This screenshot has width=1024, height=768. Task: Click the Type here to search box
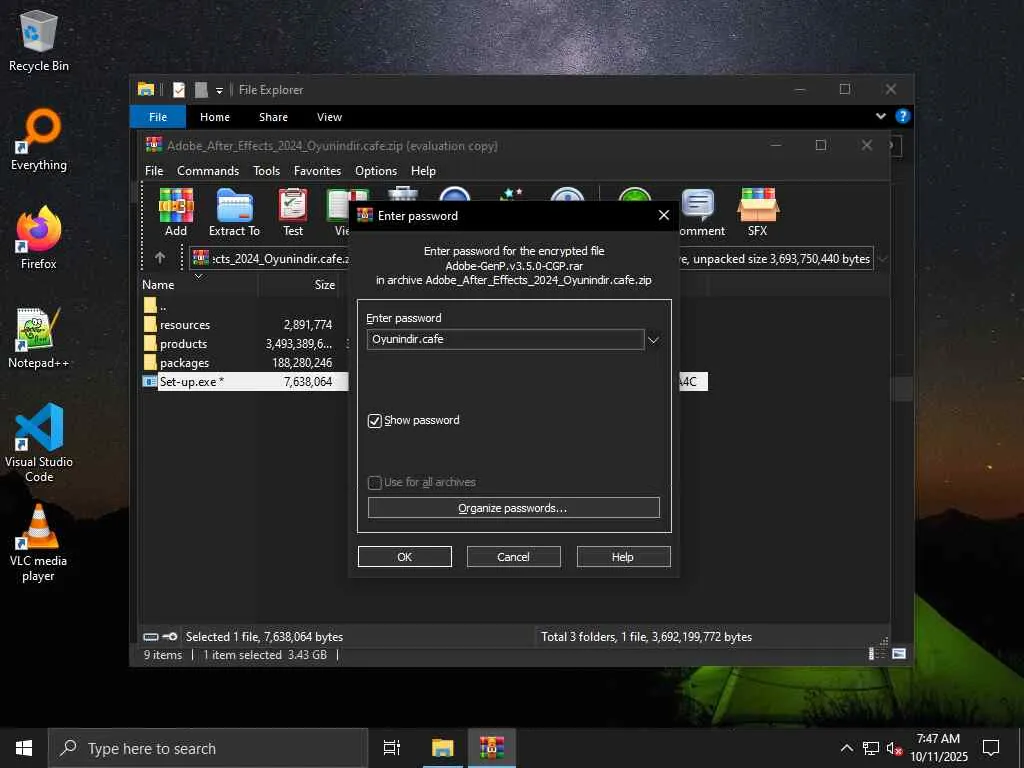(208, 748)
